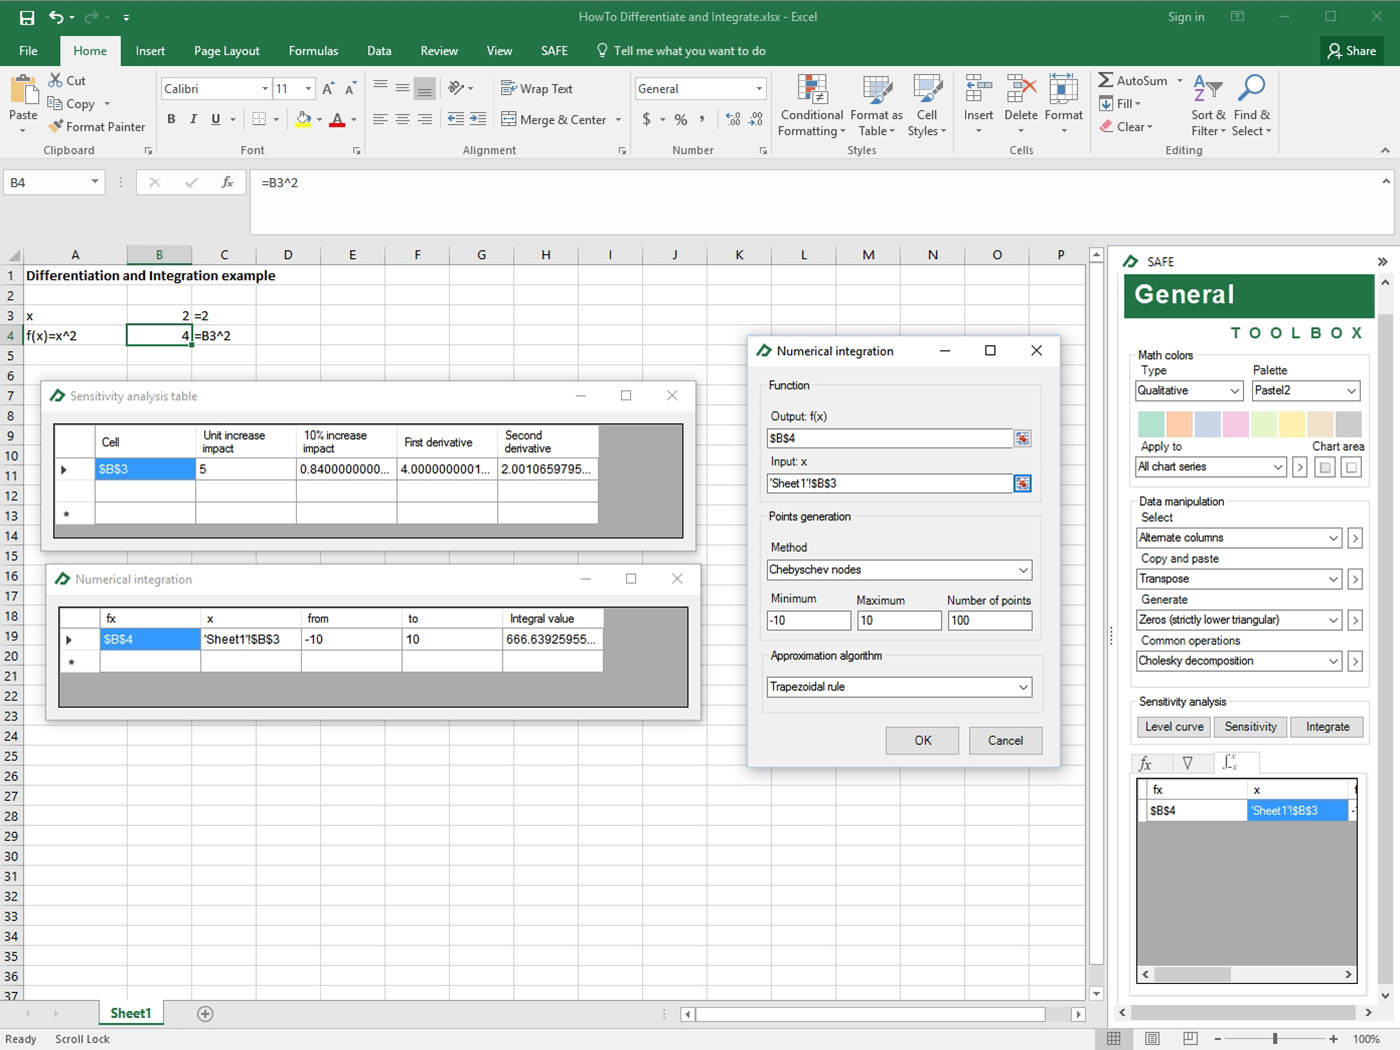Viewport: 1400px width, 1050px height.
Task: Click the Paste clipboard icon
Action: coord(23,90)
